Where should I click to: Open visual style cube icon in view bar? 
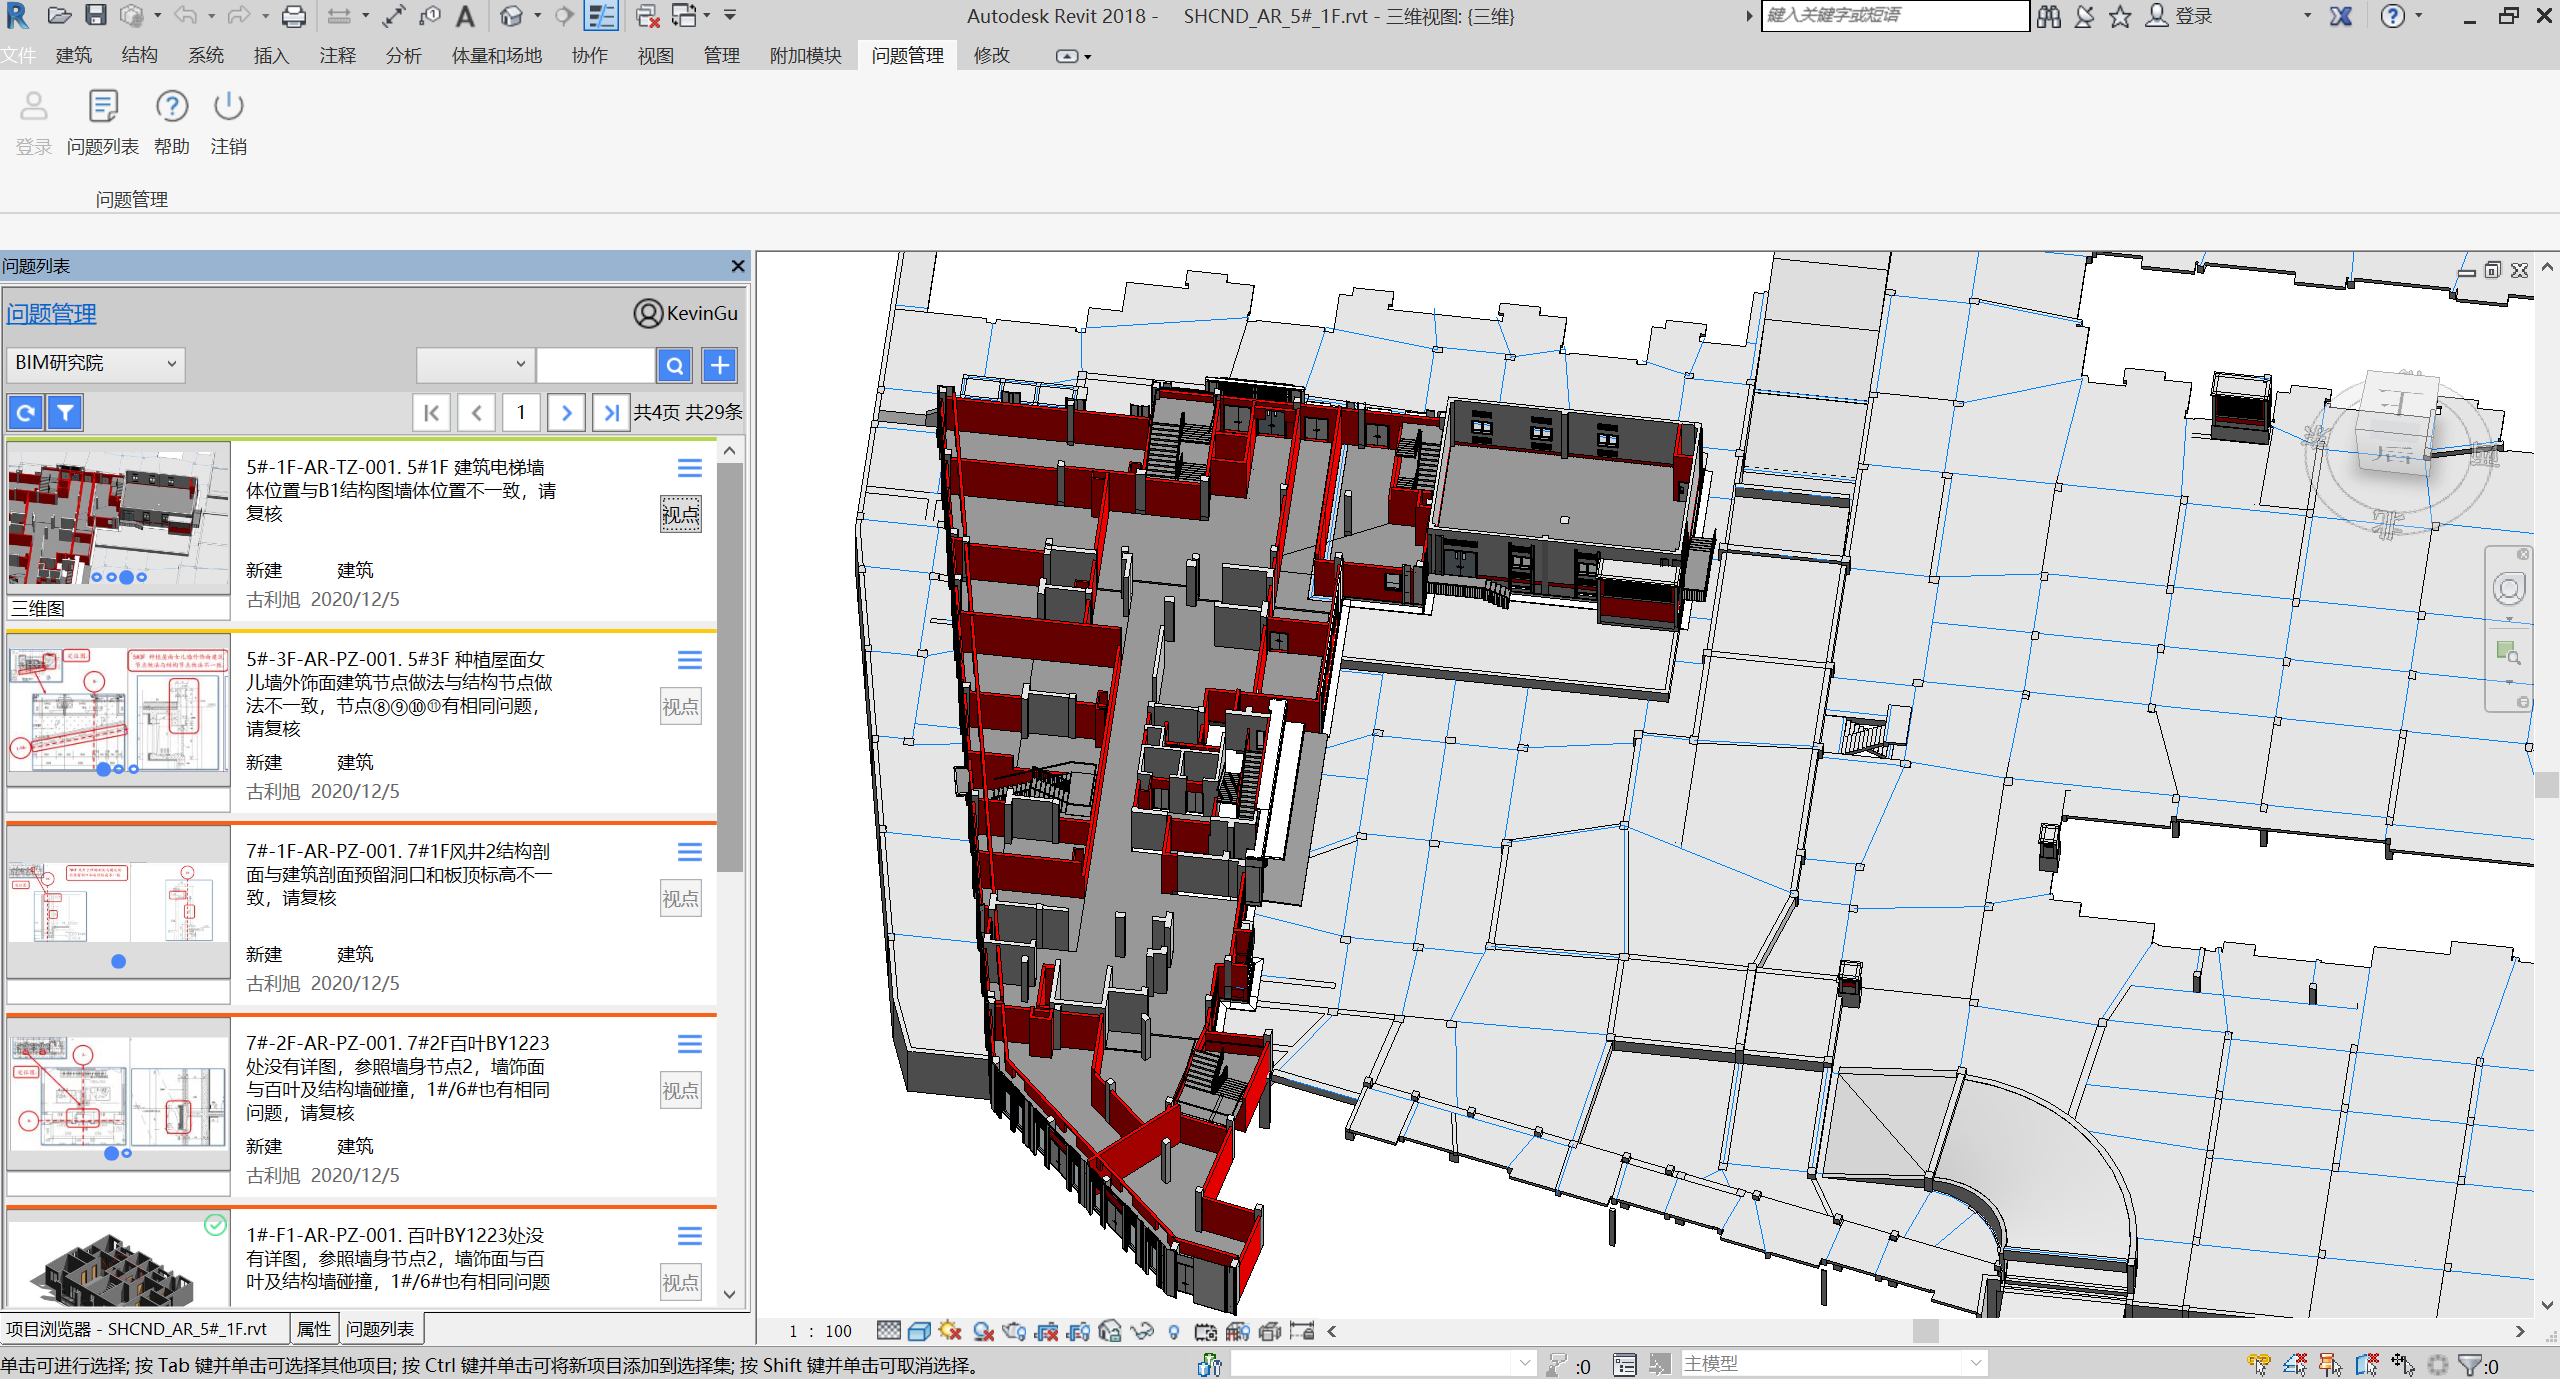[919, 1331]
